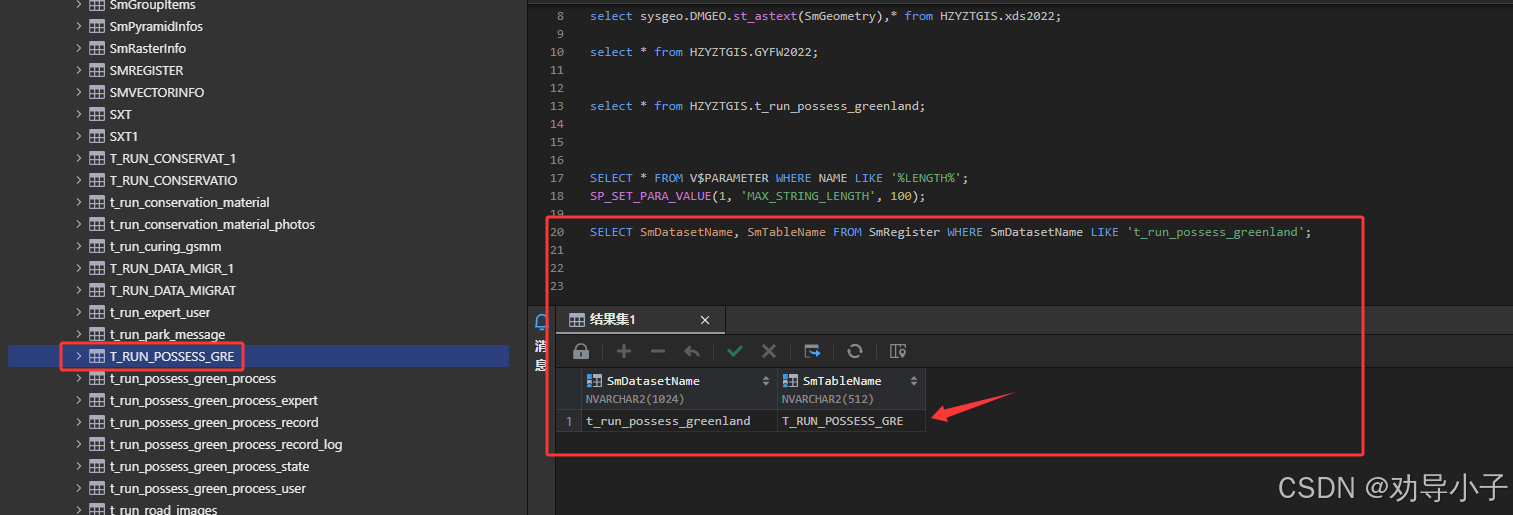1513x515 pixels.
Task: Click the t_run_possess_greenland query on line 13
Action: (x=758, y=105)
